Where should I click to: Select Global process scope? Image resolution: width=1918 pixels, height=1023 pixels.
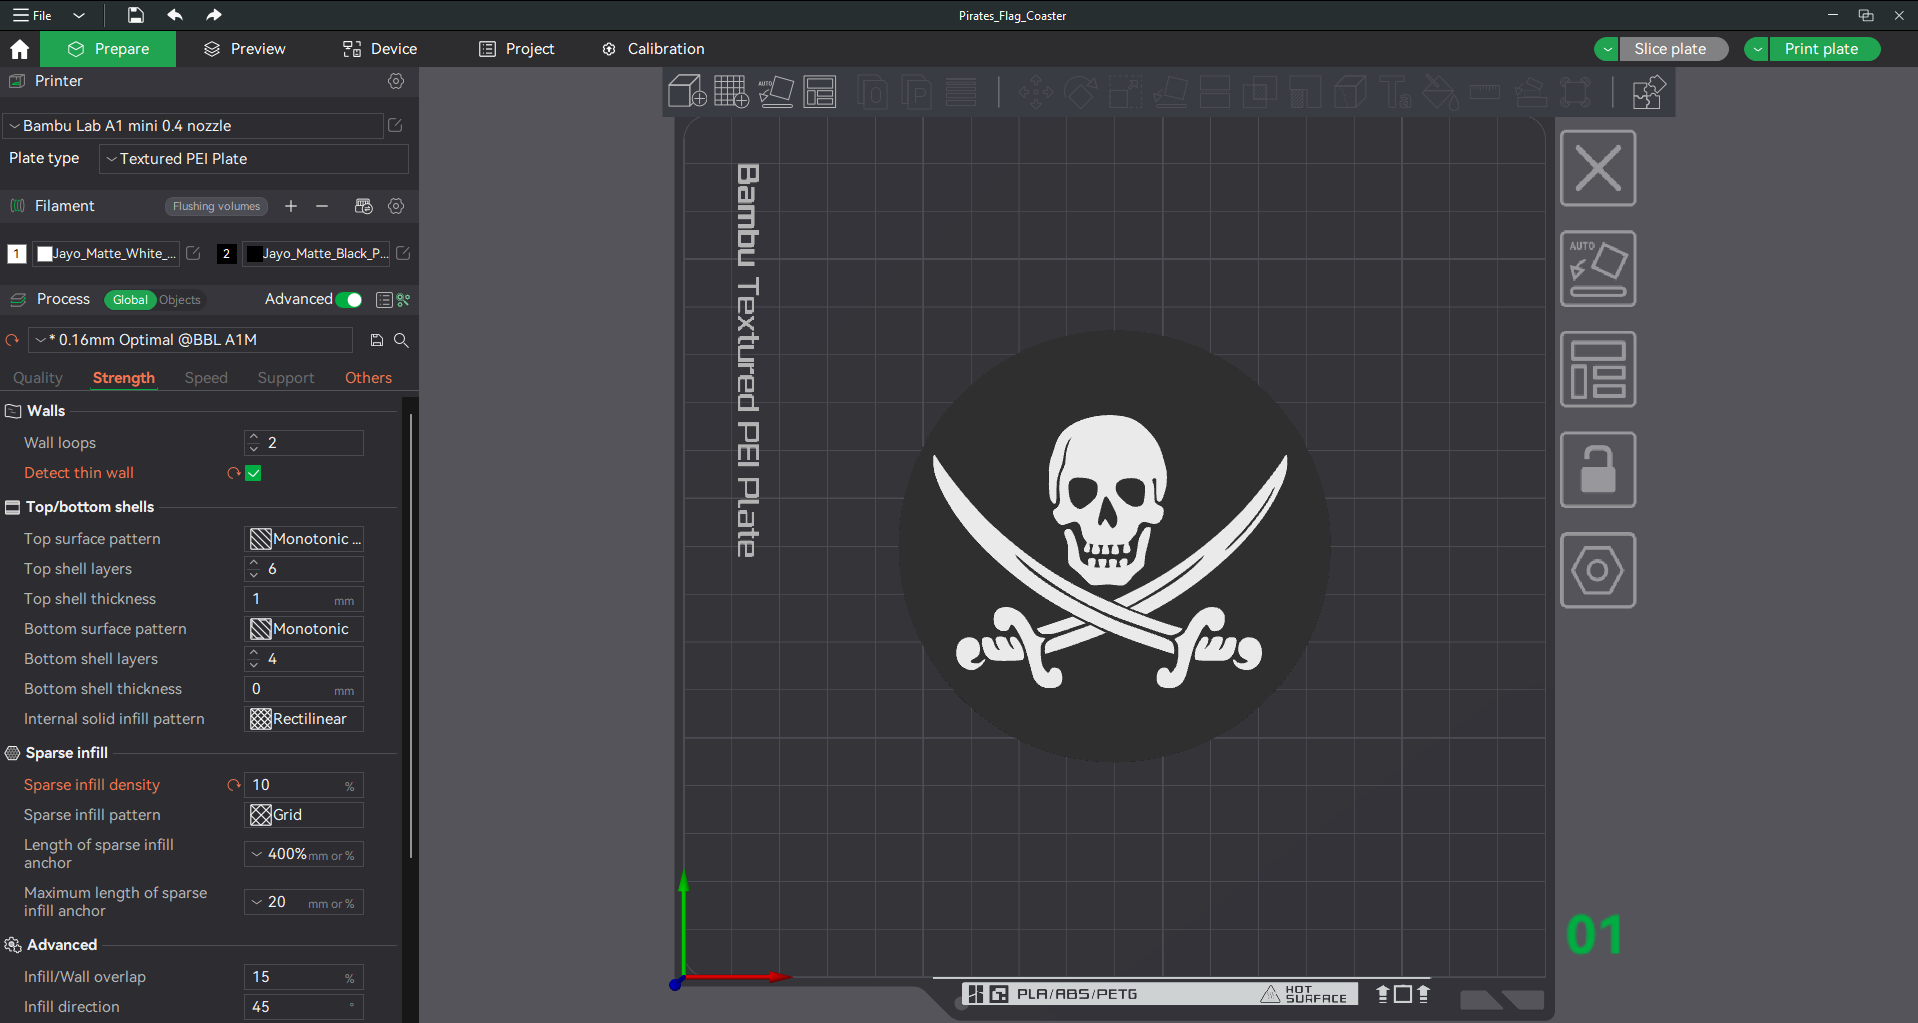(x=130, y=300)
